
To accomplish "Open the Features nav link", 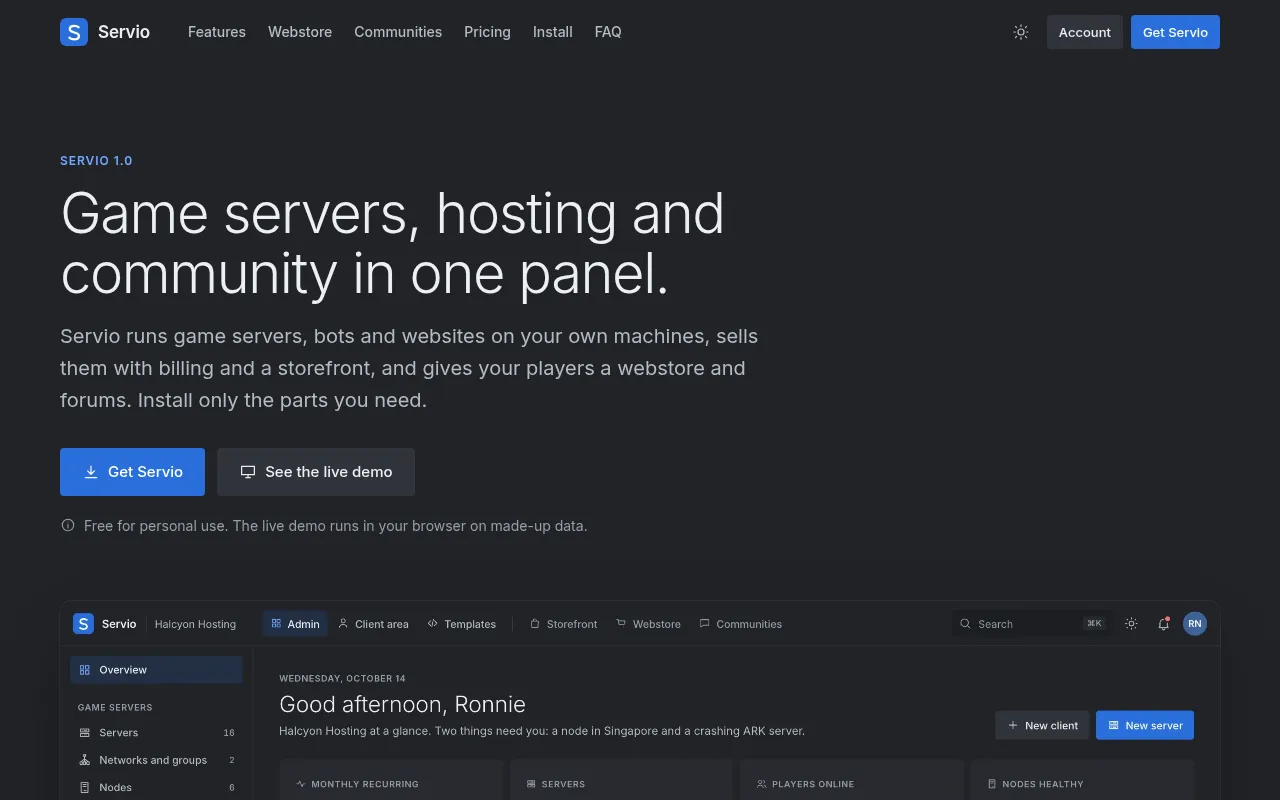I will [217, 32].
